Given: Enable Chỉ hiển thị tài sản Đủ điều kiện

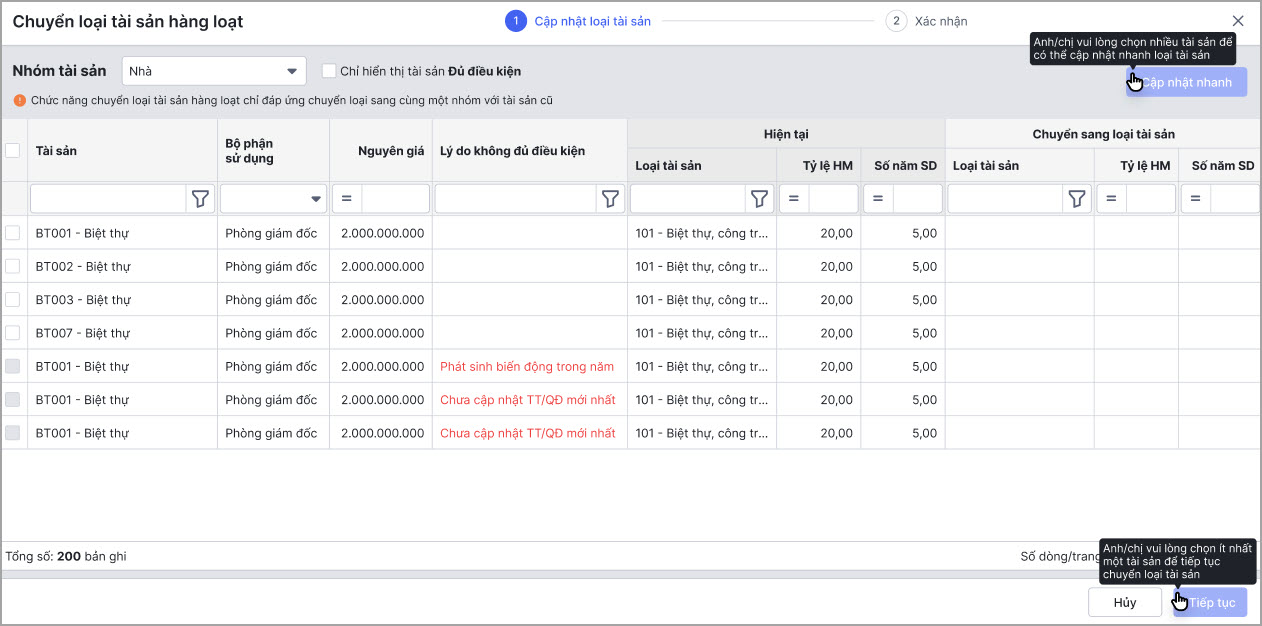Looking at the screenshot, I should [x=328, y=71].
